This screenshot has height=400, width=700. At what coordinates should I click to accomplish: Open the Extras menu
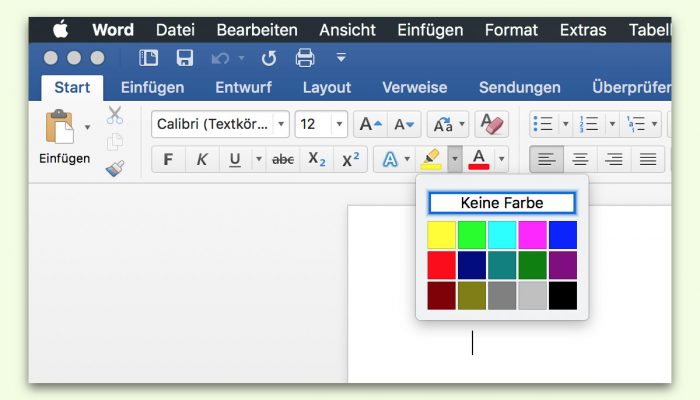click(583, 30)
